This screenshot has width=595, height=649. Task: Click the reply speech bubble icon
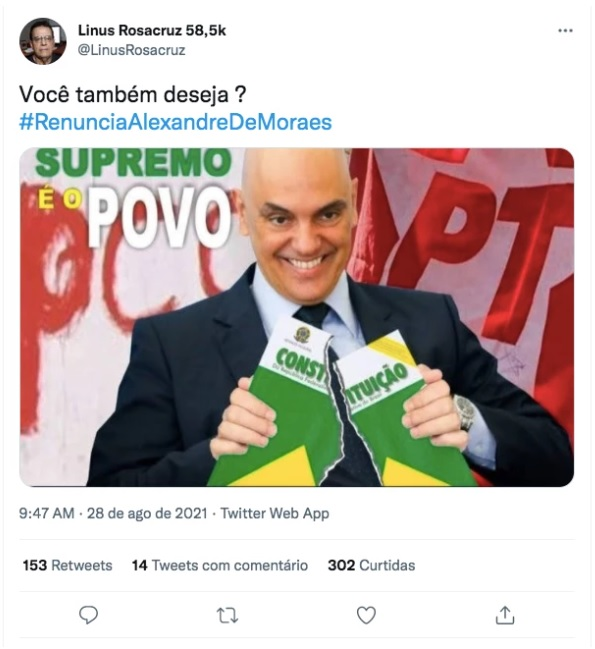pyautogui.click(x=89, y=615)
